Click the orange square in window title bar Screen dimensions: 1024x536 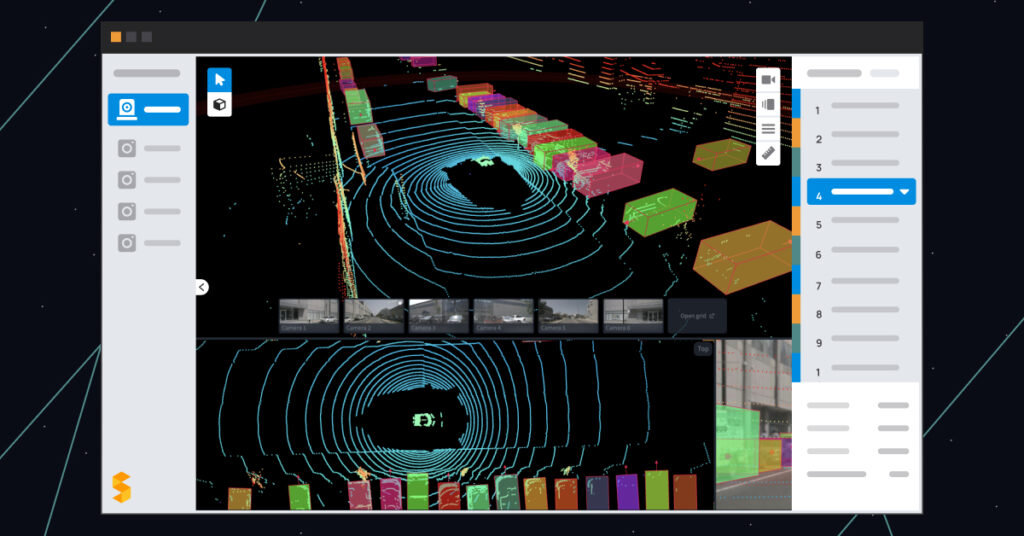tap(116, 37)
